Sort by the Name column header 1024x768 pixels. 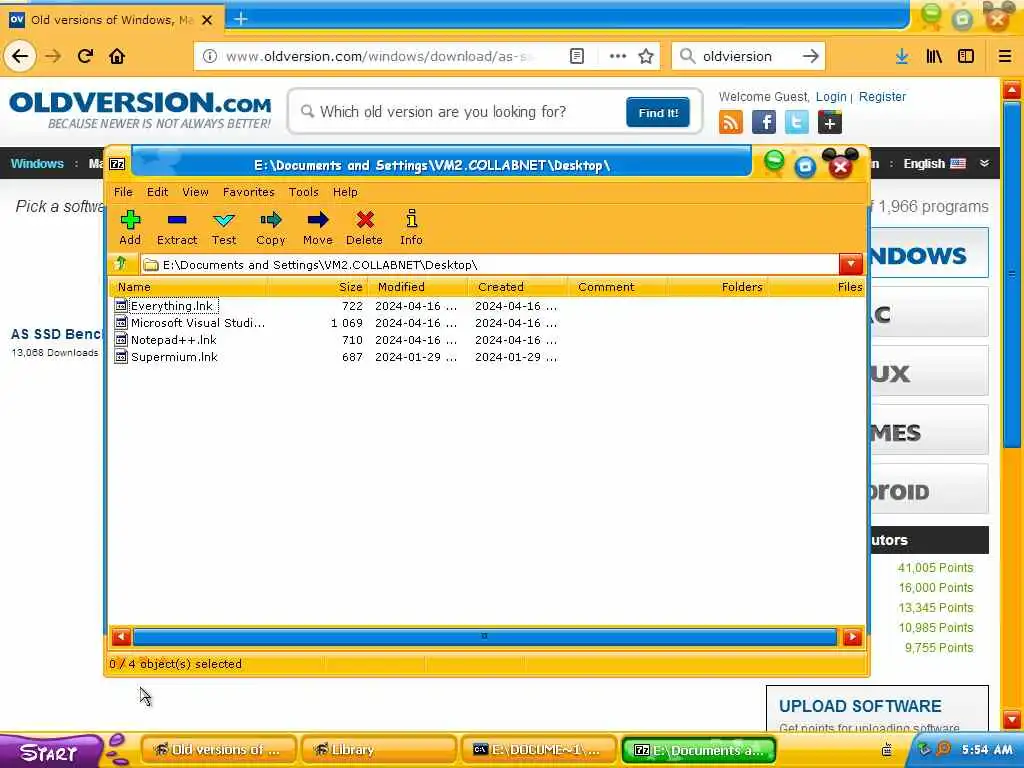pos(188,287)
